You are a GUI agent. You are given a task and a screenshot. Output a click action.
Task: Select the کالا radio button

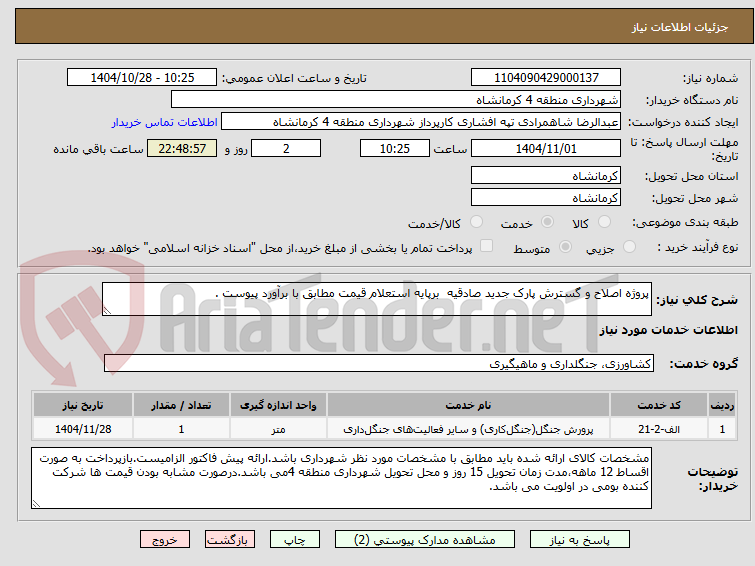coord(604,222)
